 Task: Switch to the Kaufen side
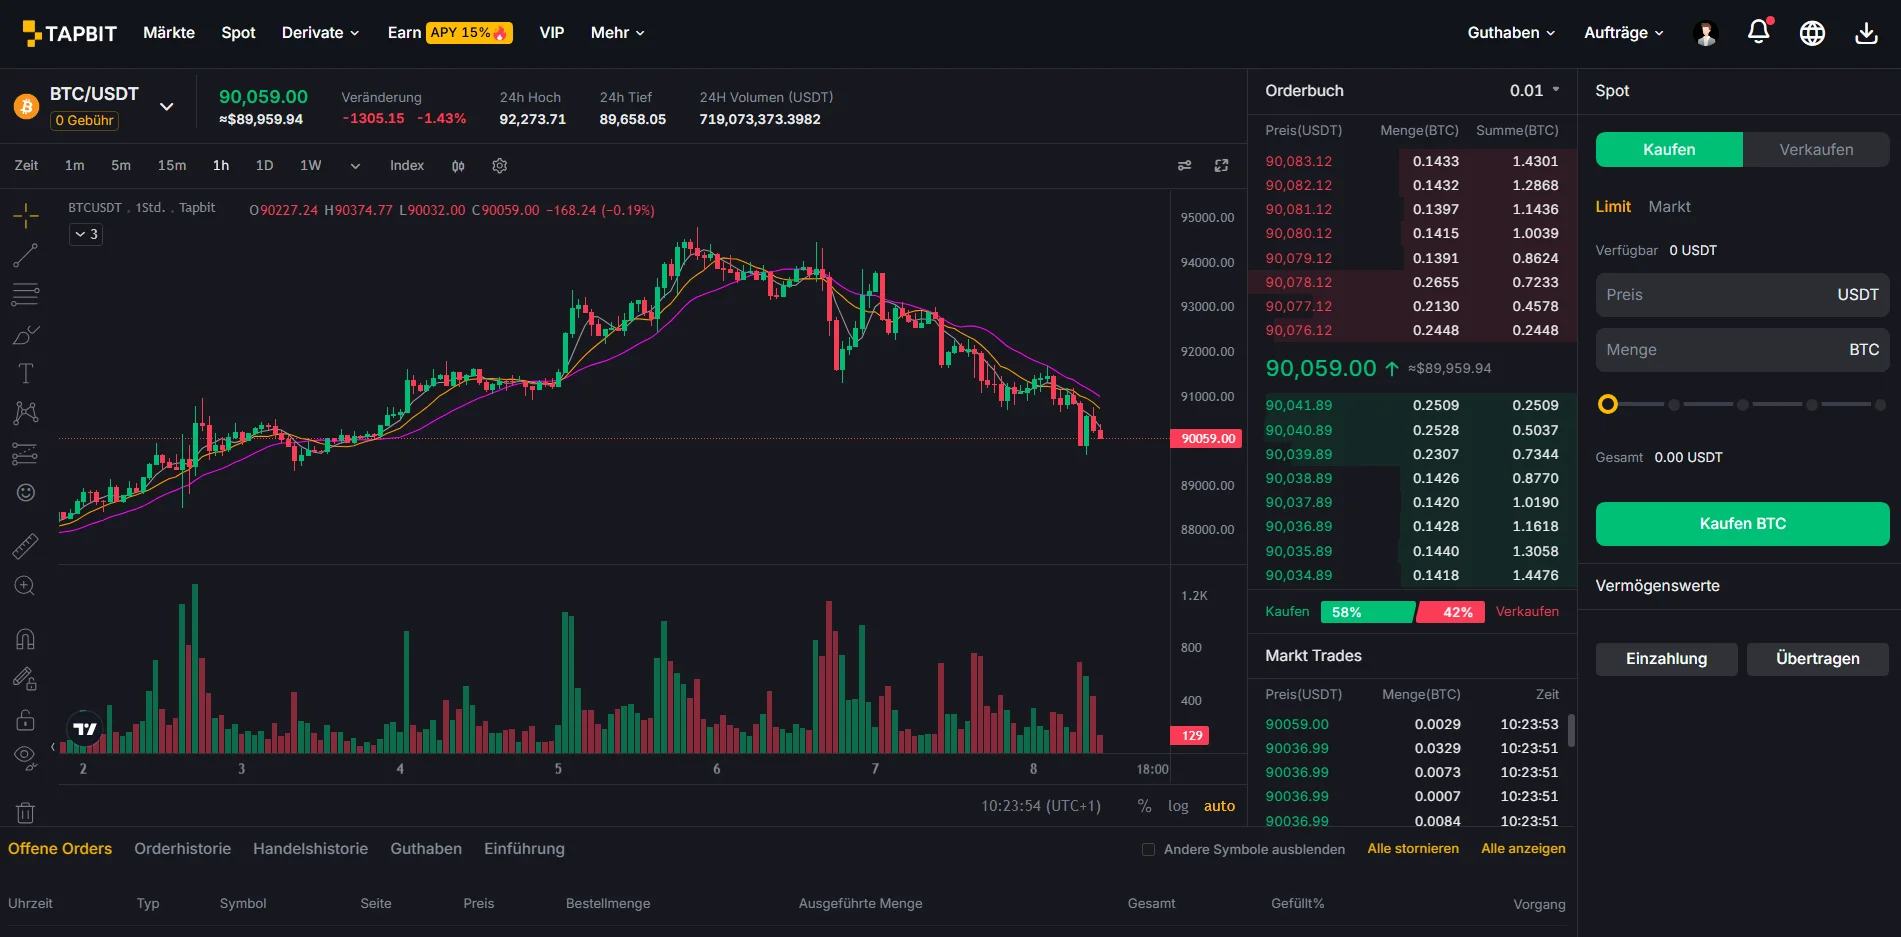[x=1669, y=149]
